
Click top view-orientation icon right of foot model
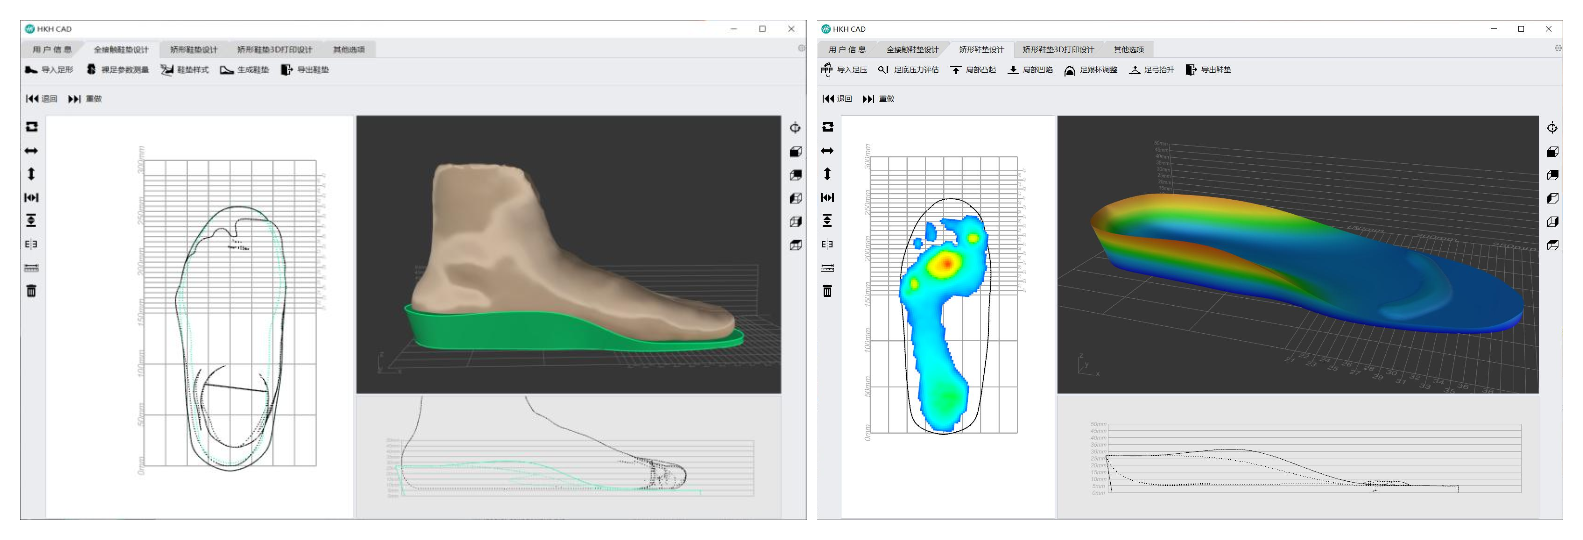click(795, 128)
